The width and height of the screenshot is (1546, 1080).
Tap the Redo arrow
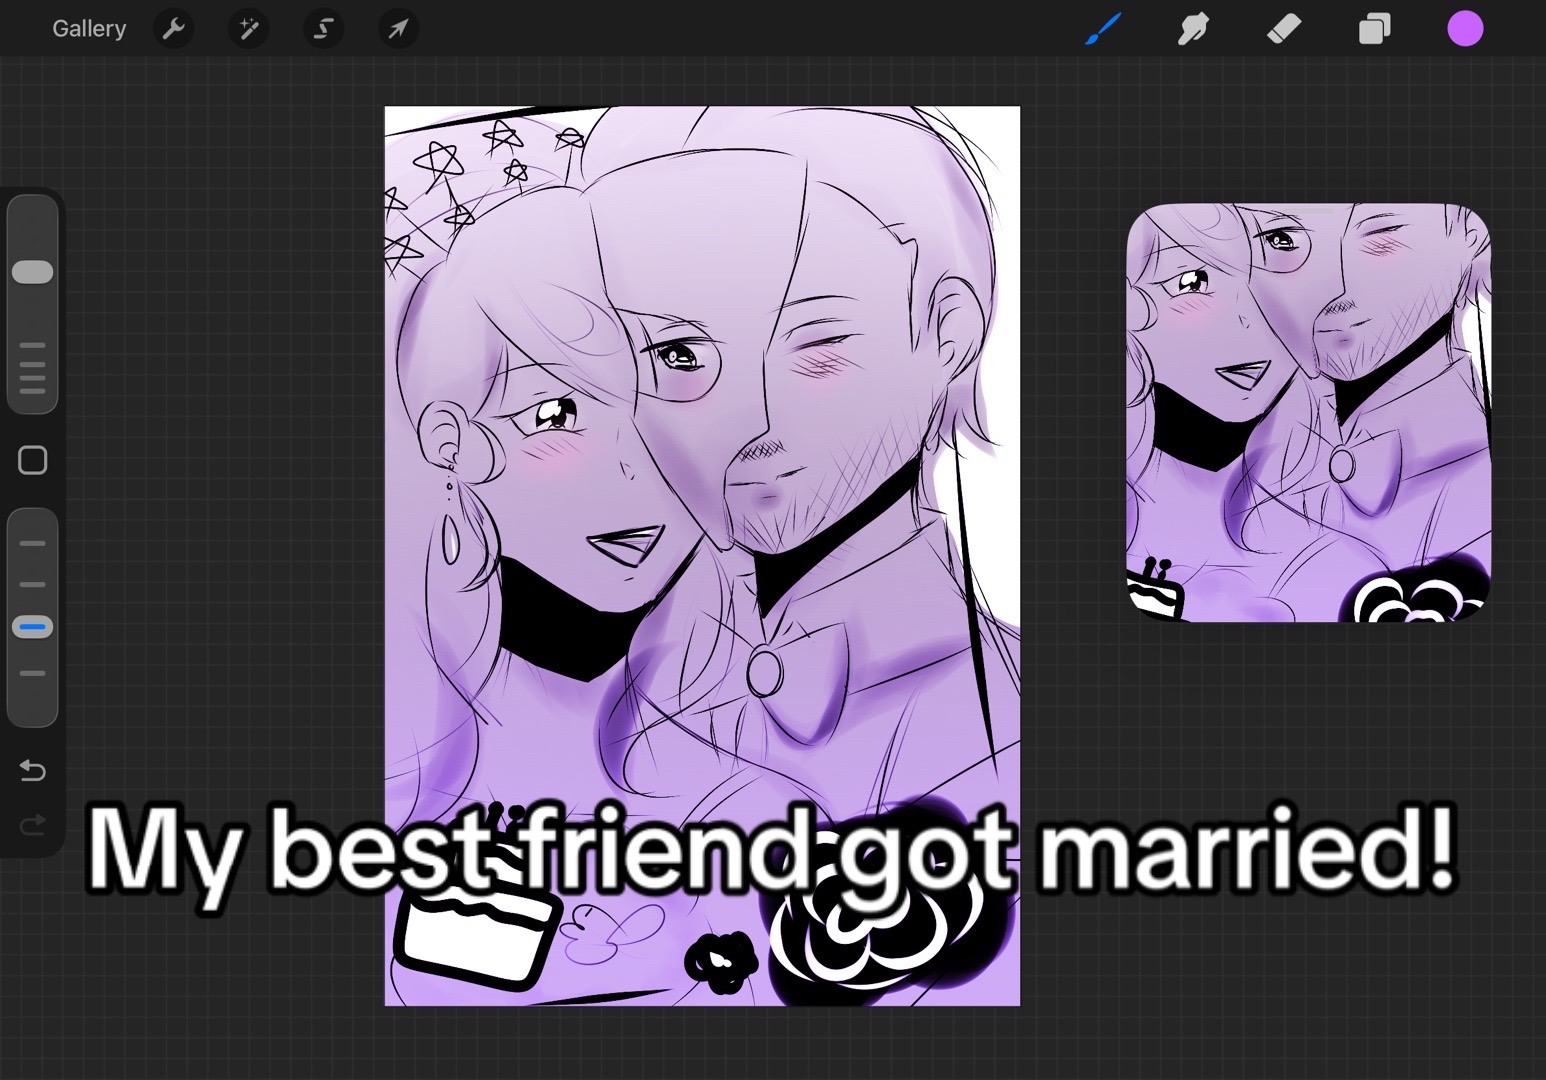click(32, 824)
